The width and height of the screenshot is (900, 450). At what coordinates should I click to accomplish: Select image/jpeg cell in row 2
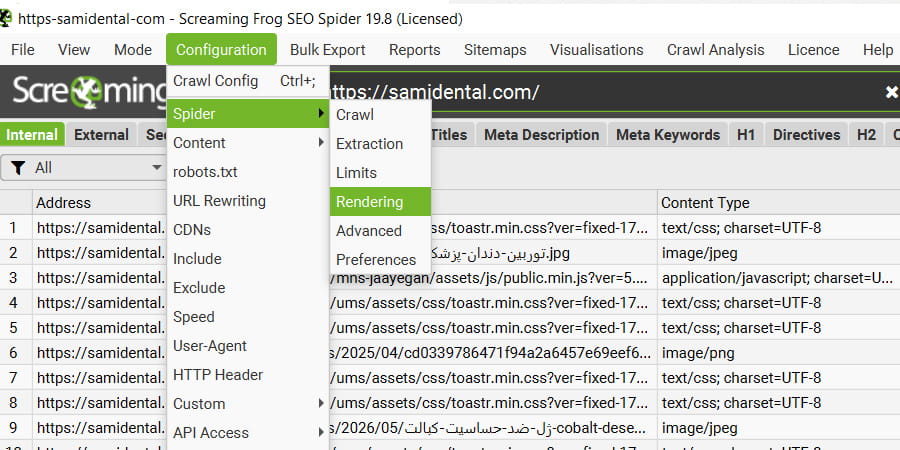(x=778, y=253)
